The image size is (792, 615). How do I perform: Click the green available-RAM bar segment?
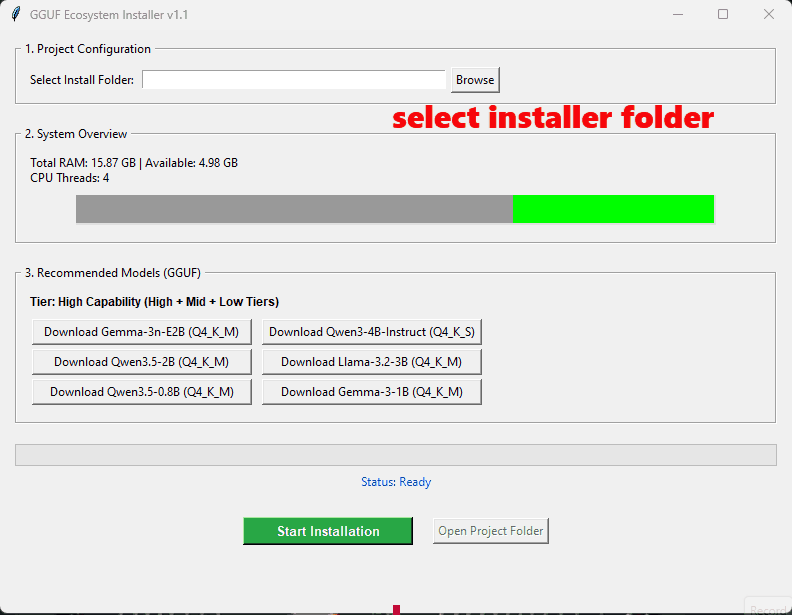pos(613,209)
